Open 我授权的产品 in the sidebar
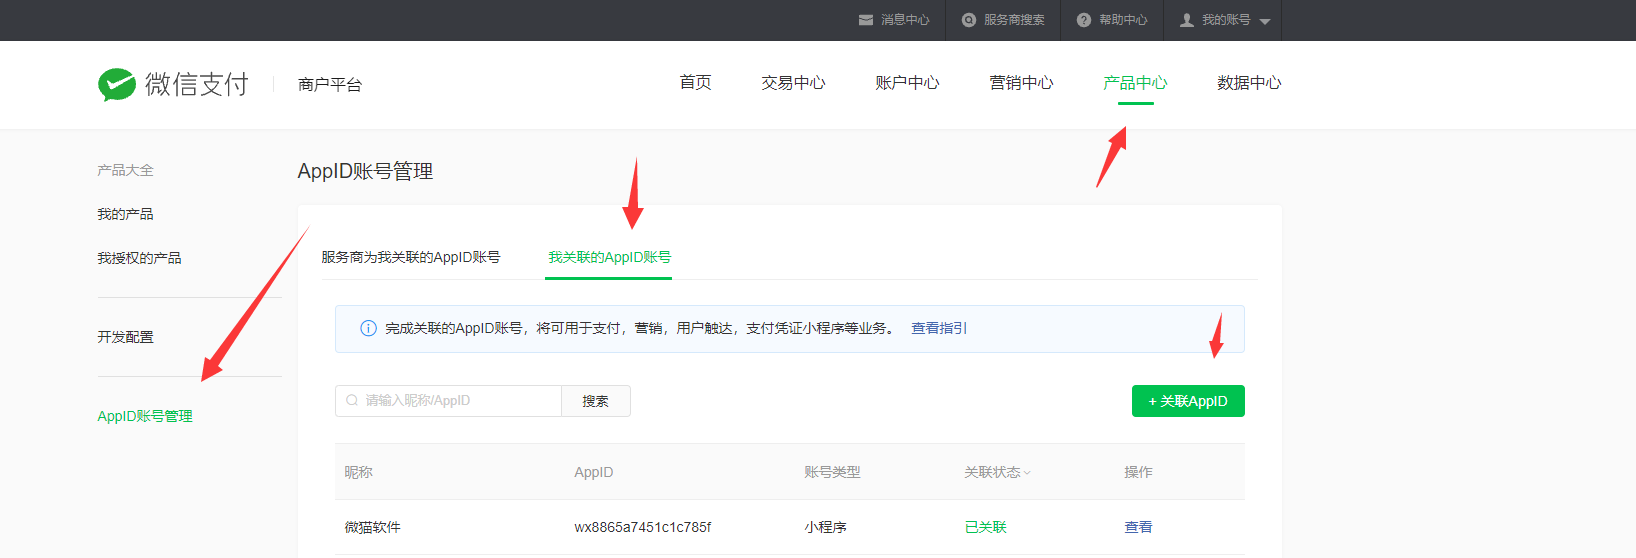 point(139,258)
